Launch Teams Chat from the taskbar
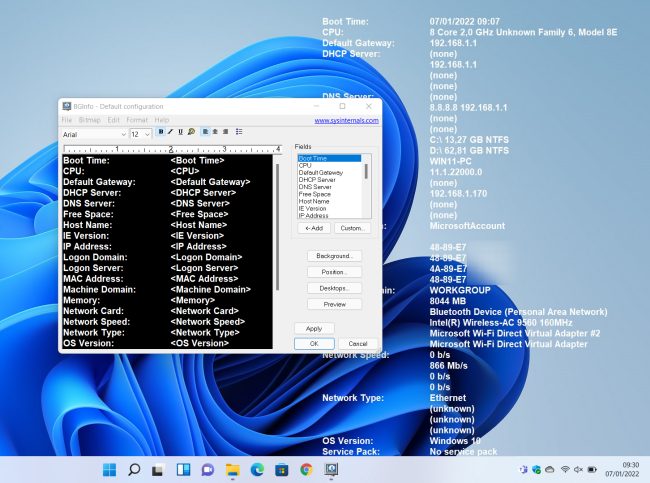650x483 pixels. click(208, 470)
